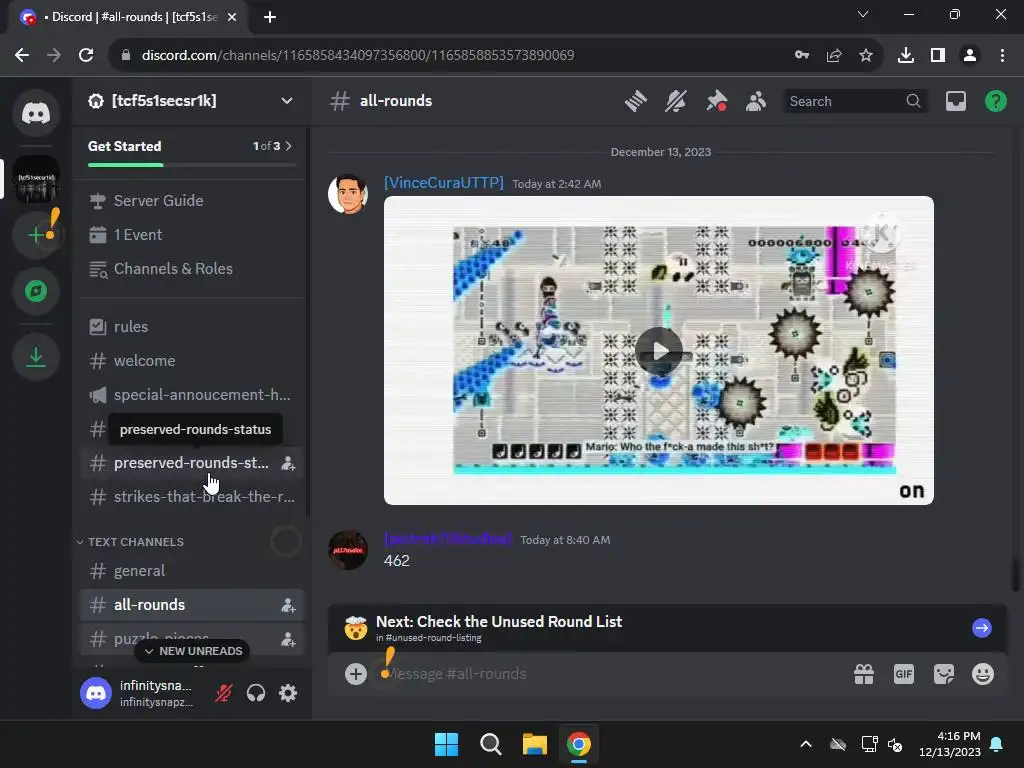Image resolution: width=1024 pixels, height=768 pixels.
Task: Click the Download Apps icon in sidebar
Action: [x=36, y=357]
